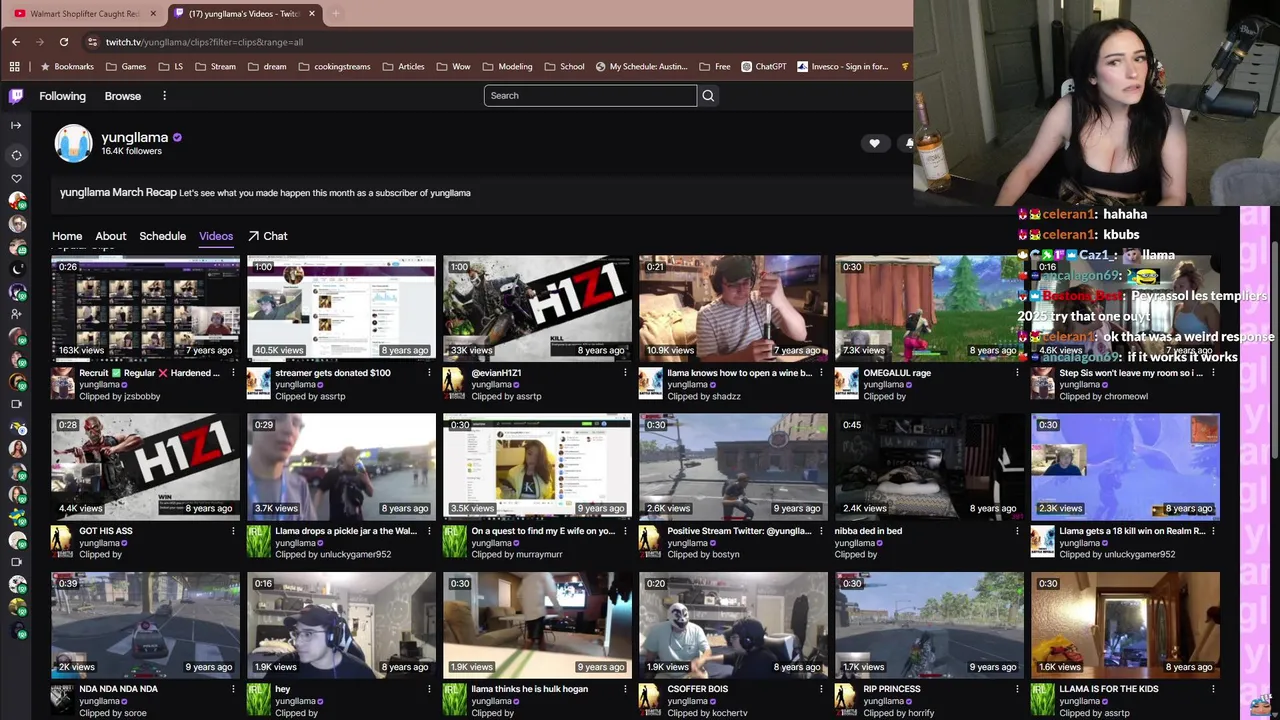Open options for RIP PRINCESS clip
Viewport: 1280px width, 720px height.
pos(1017,689)
